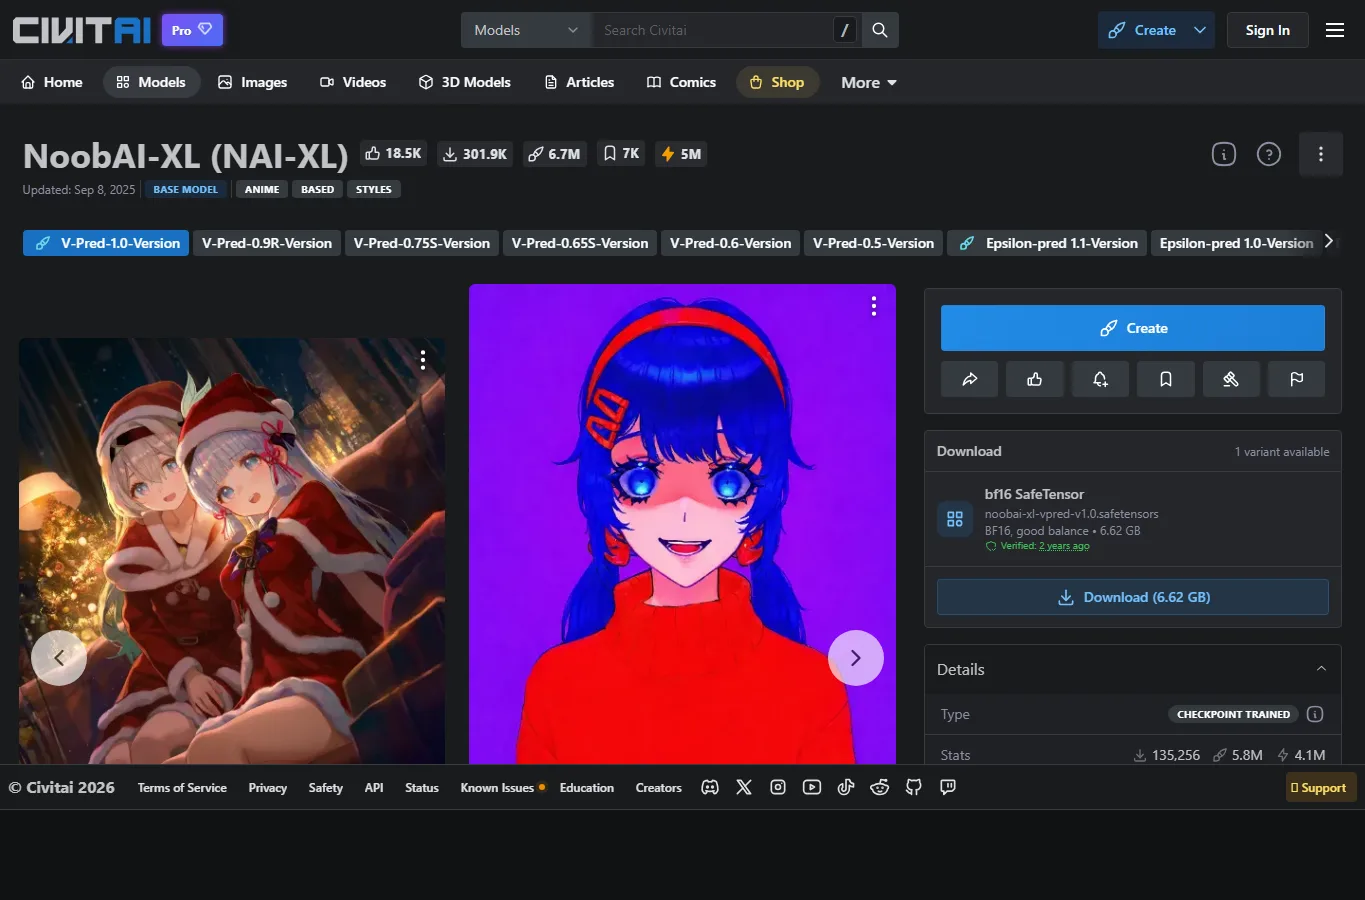Open options menu on the Santa girls image

423,359
